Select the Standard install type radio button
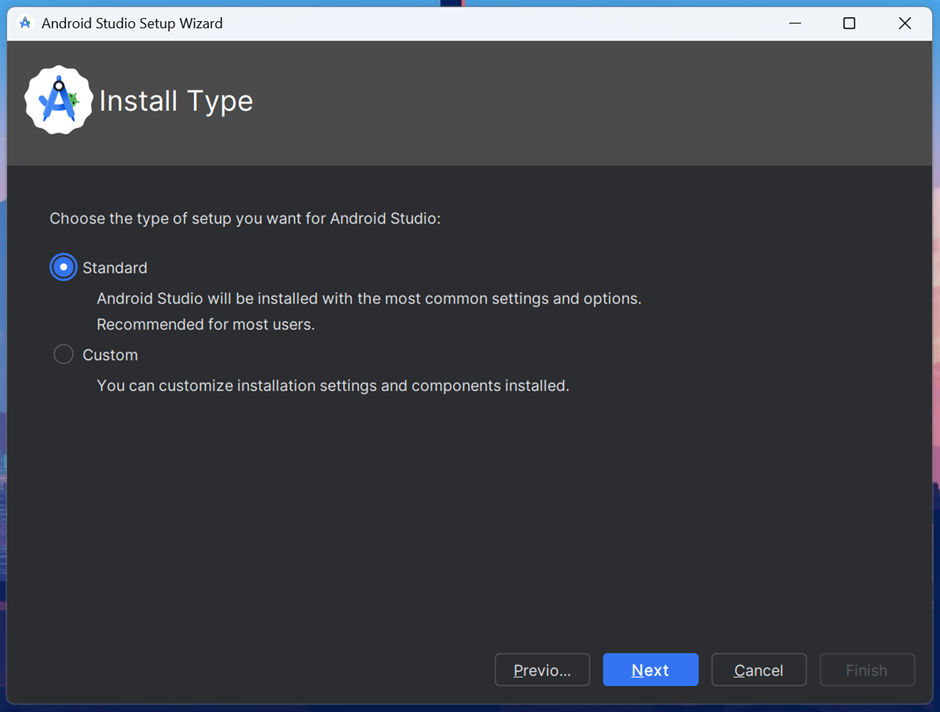The image size is (940, 712). tap(63, 267)
